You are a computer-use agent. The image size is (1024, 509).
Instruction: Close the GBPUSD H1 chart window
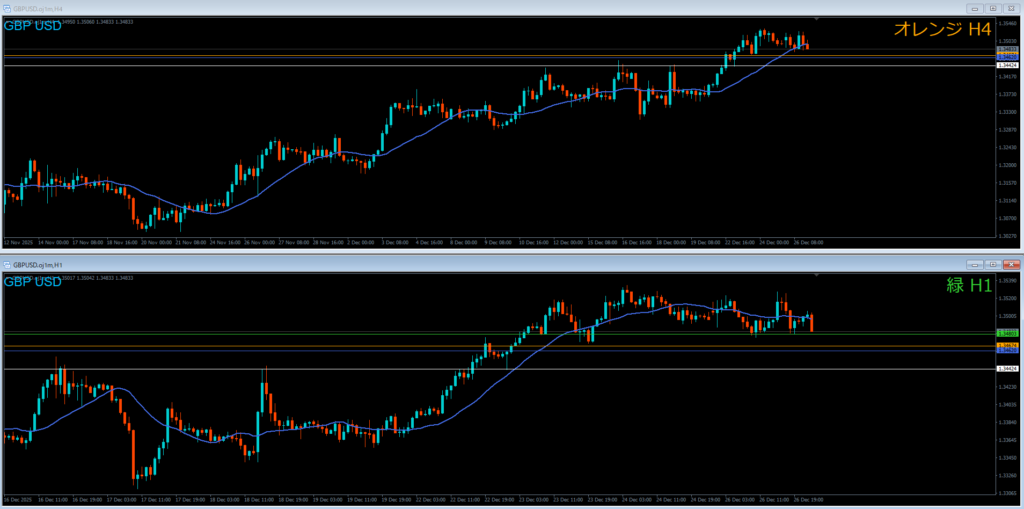click(x=1011, y=264)
